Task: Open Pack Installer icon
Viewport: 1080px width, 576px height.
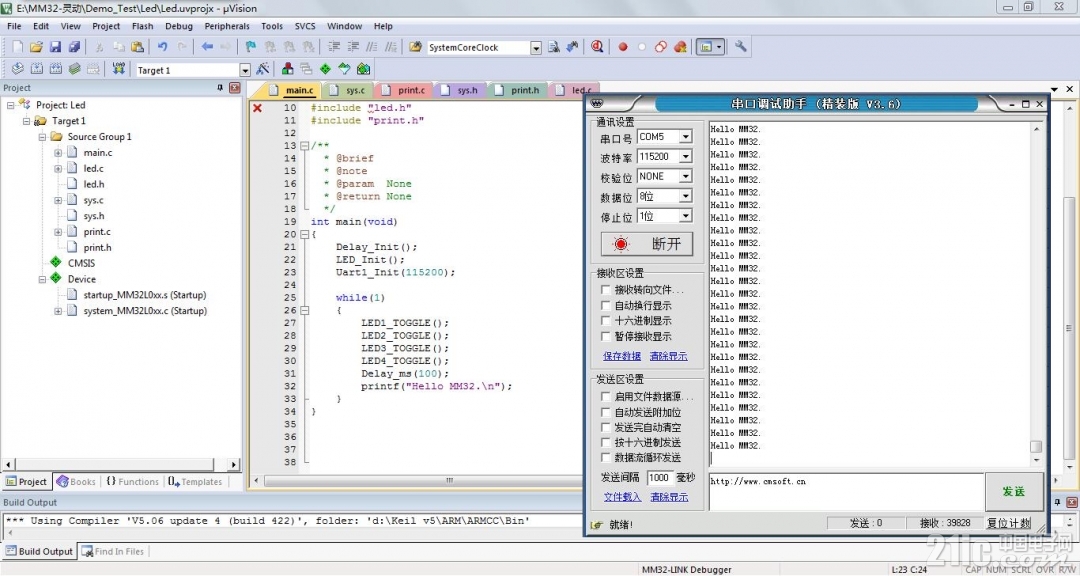Action: pyautogui.click(x=363, y=69)
